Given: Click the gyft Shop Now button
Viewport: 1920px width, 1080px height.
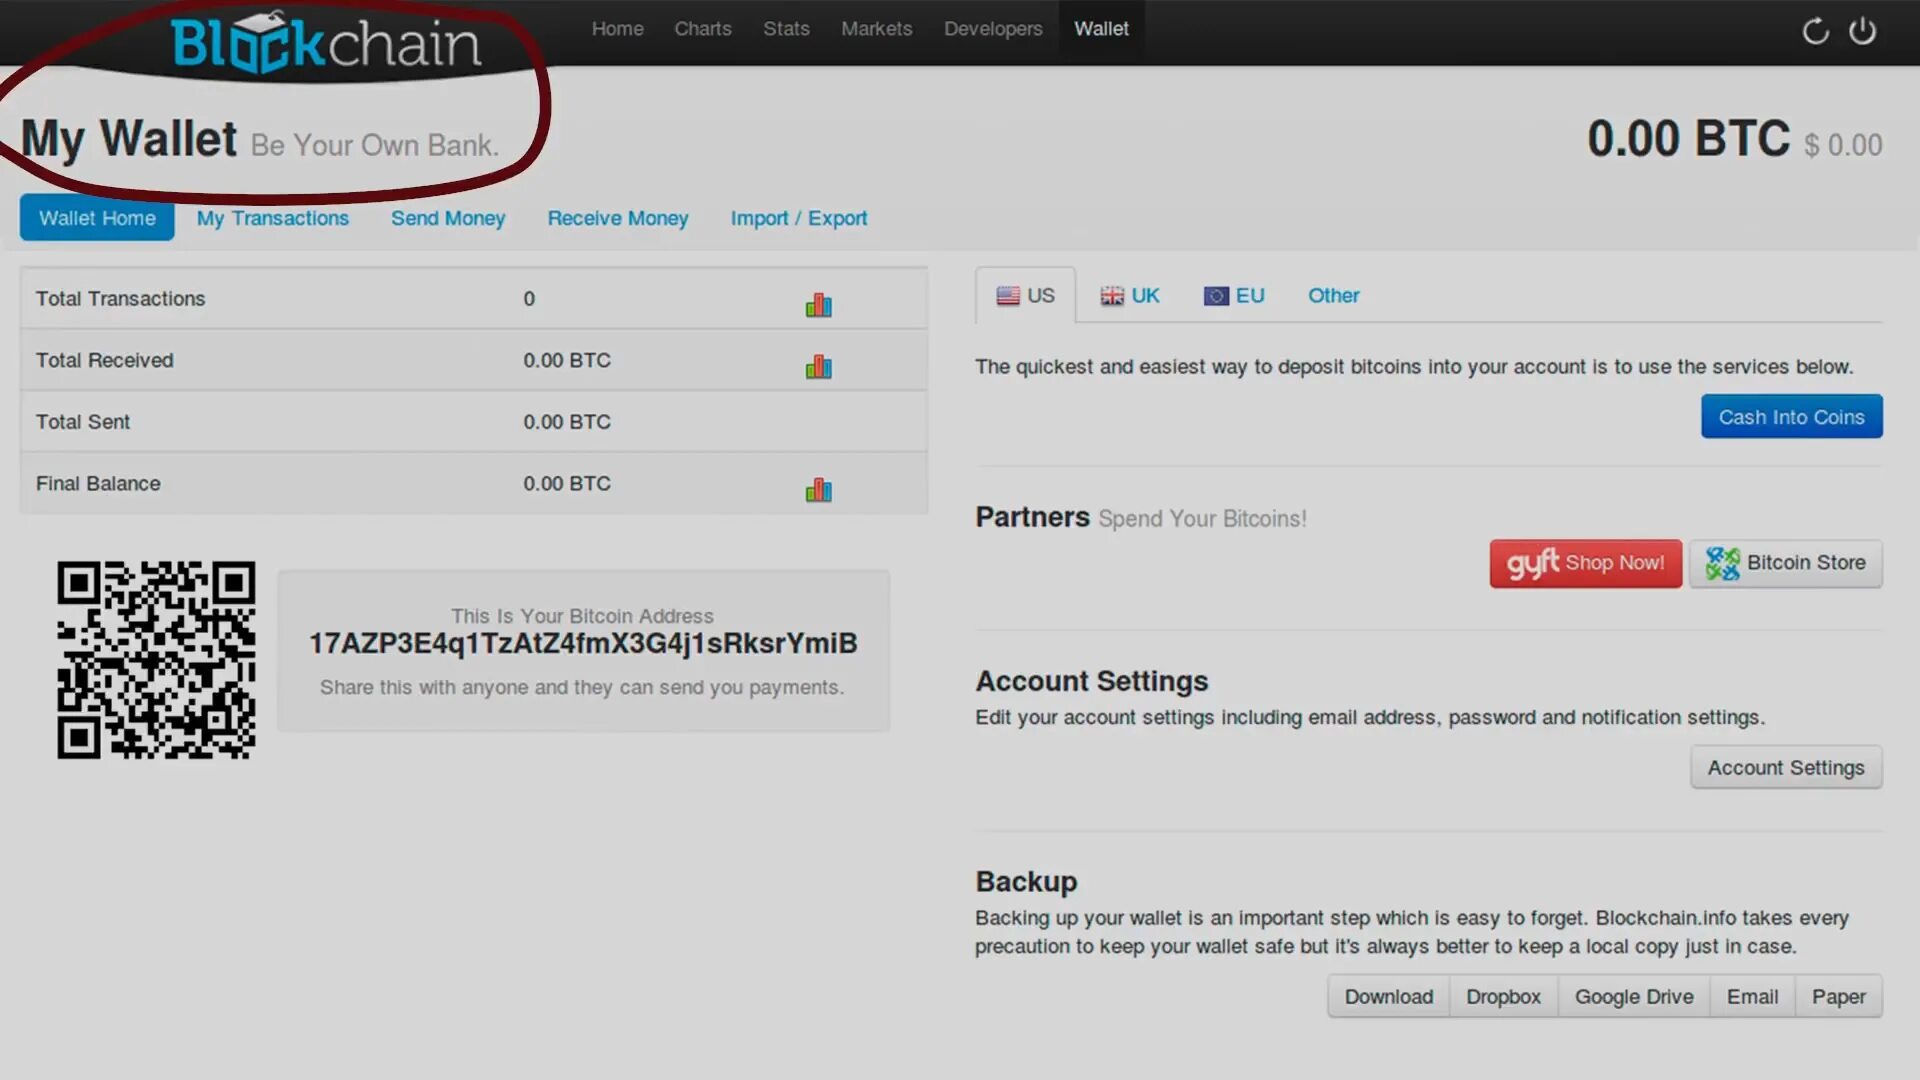Looking at the screenshot, I should 1585,563.
